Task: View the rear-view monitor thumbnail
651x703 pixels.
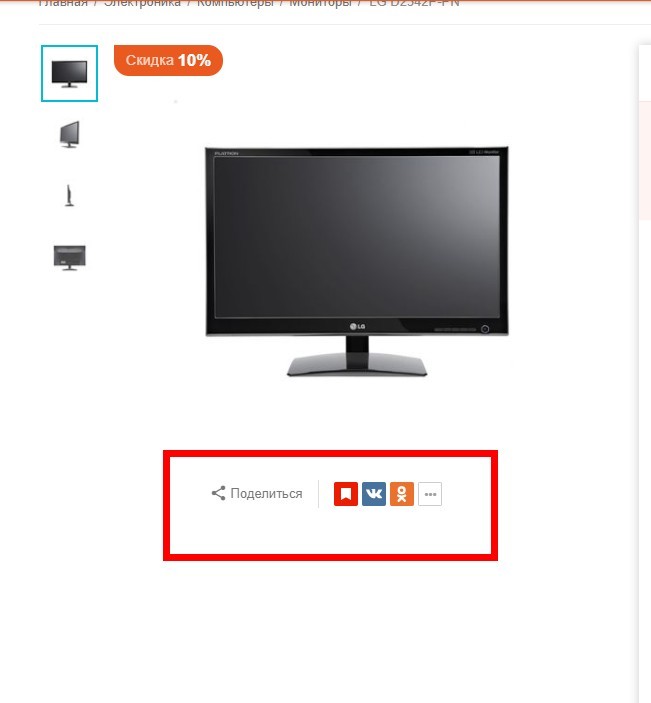Action: click(x=69, y=257)
